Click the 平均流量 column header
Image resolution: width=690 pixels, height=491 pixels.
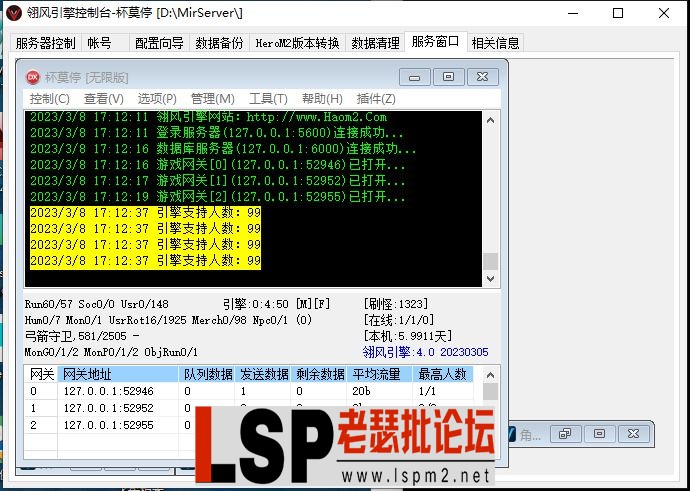[380, 374]
